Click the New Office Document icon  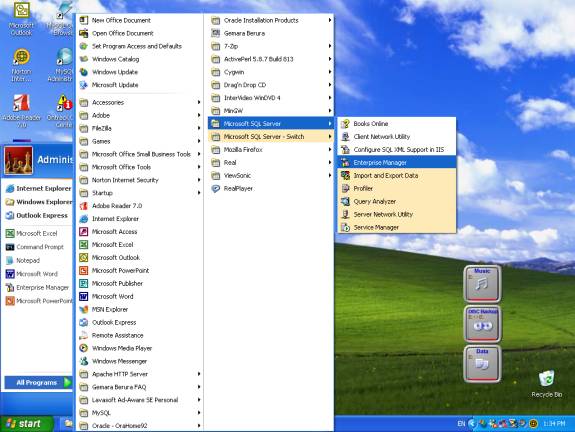(84, 20)
